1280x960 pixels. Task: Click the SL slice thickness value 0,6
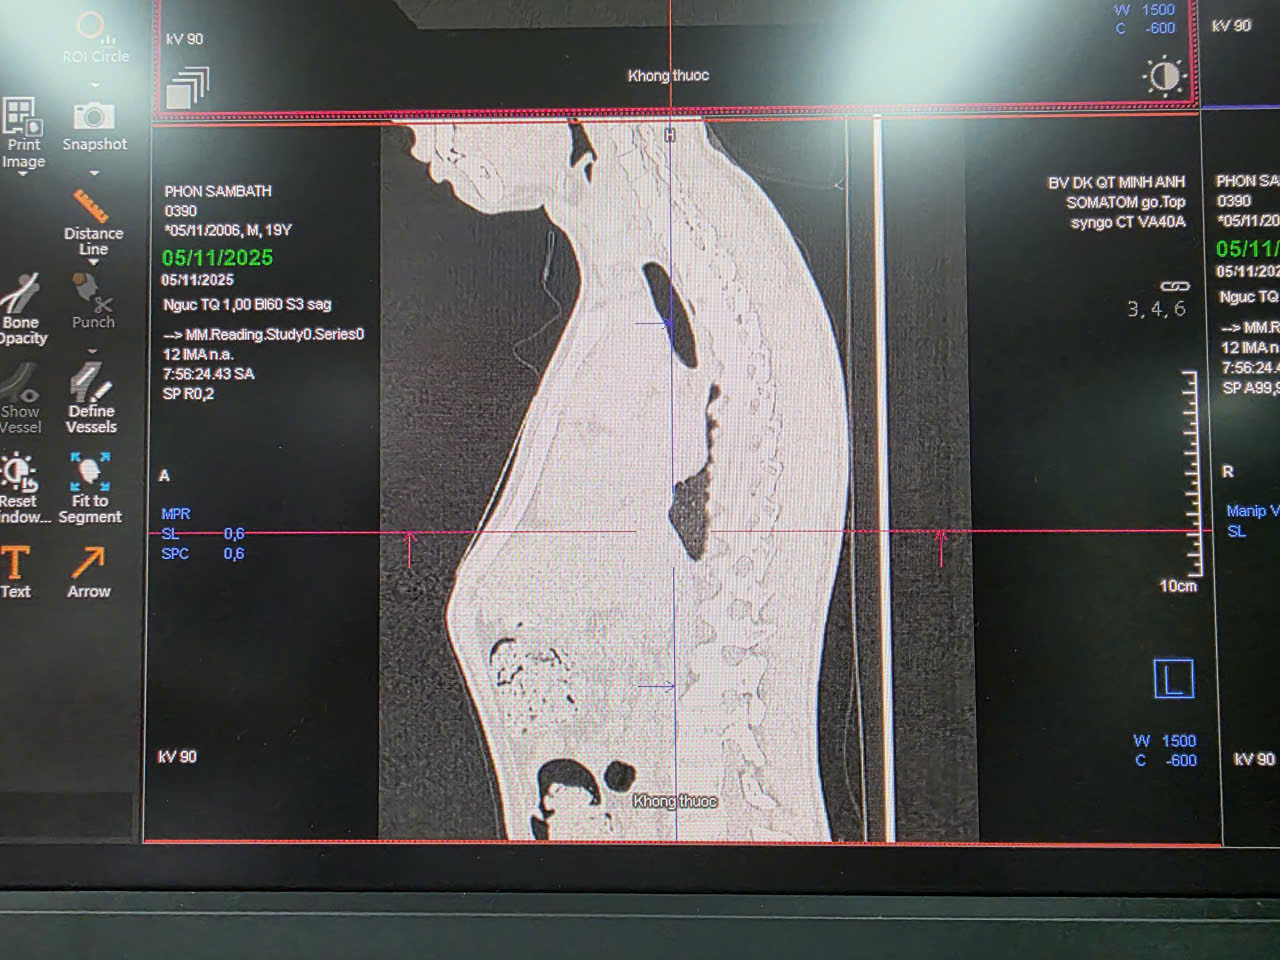(x=234, y=533)
